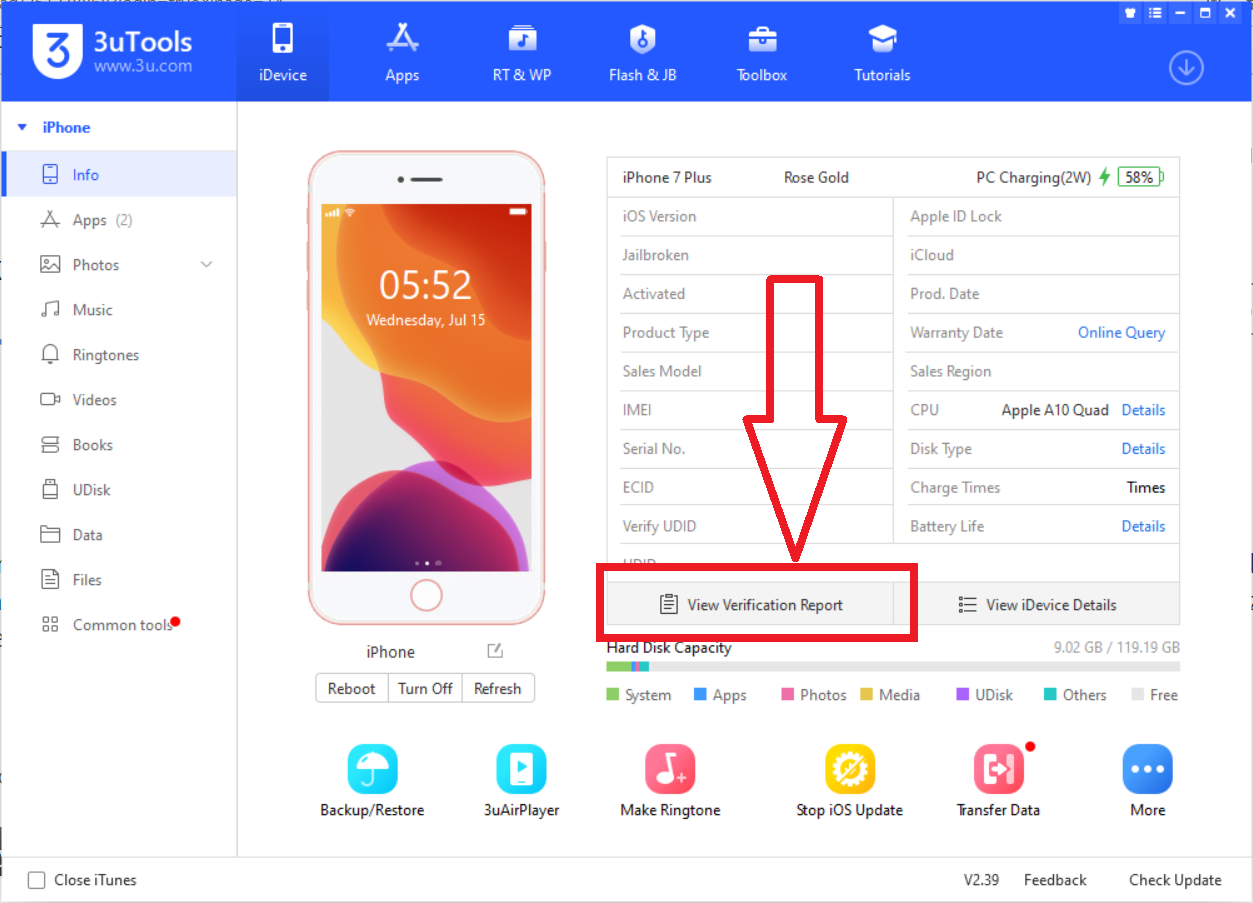This screenshot has height=903, width=1253.
Task: Click the Photos pink legend swatch
Action: click(x=788, y=694)
